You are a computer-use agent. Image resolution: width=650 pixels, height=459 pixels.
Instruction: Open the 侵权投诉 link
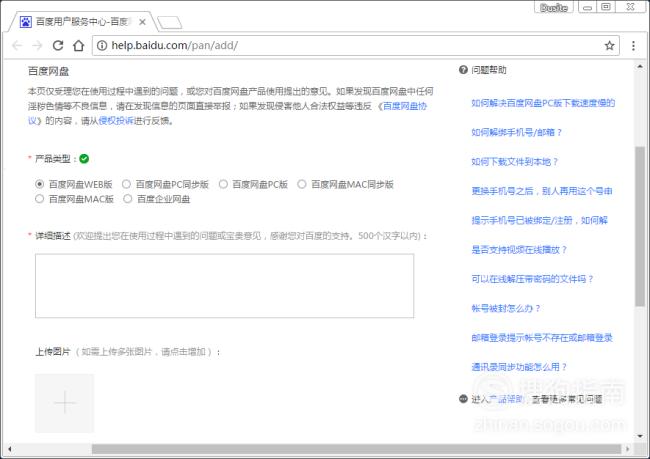pyautogui.click(x=116, y=121)
